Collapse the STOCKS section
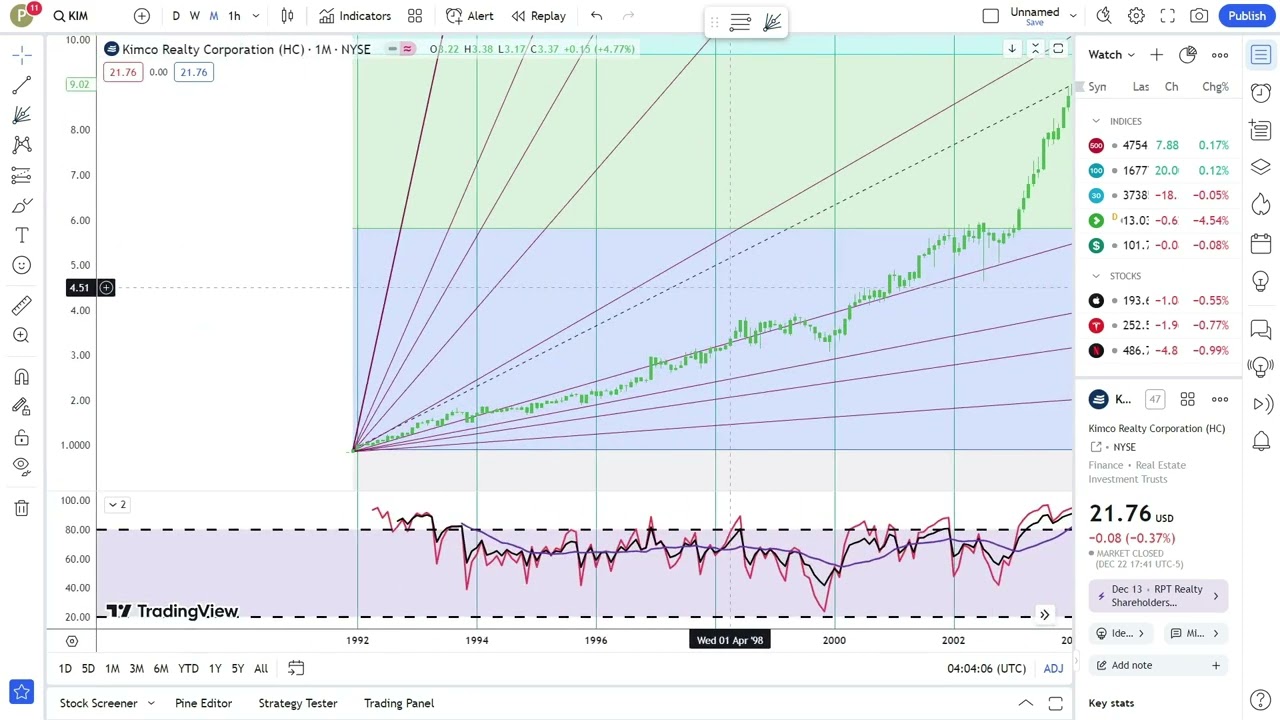The image size is (1280, 720). [1096, 276]
